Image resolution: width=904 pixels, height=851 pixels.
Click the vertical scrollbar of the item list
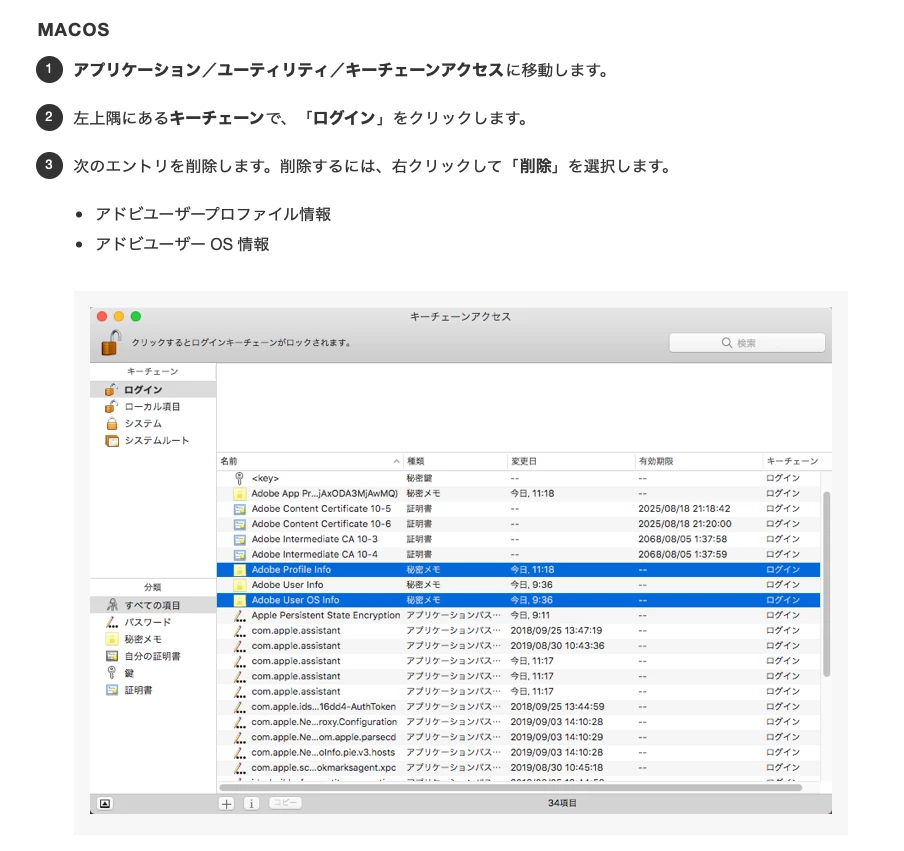click(826, 583)
